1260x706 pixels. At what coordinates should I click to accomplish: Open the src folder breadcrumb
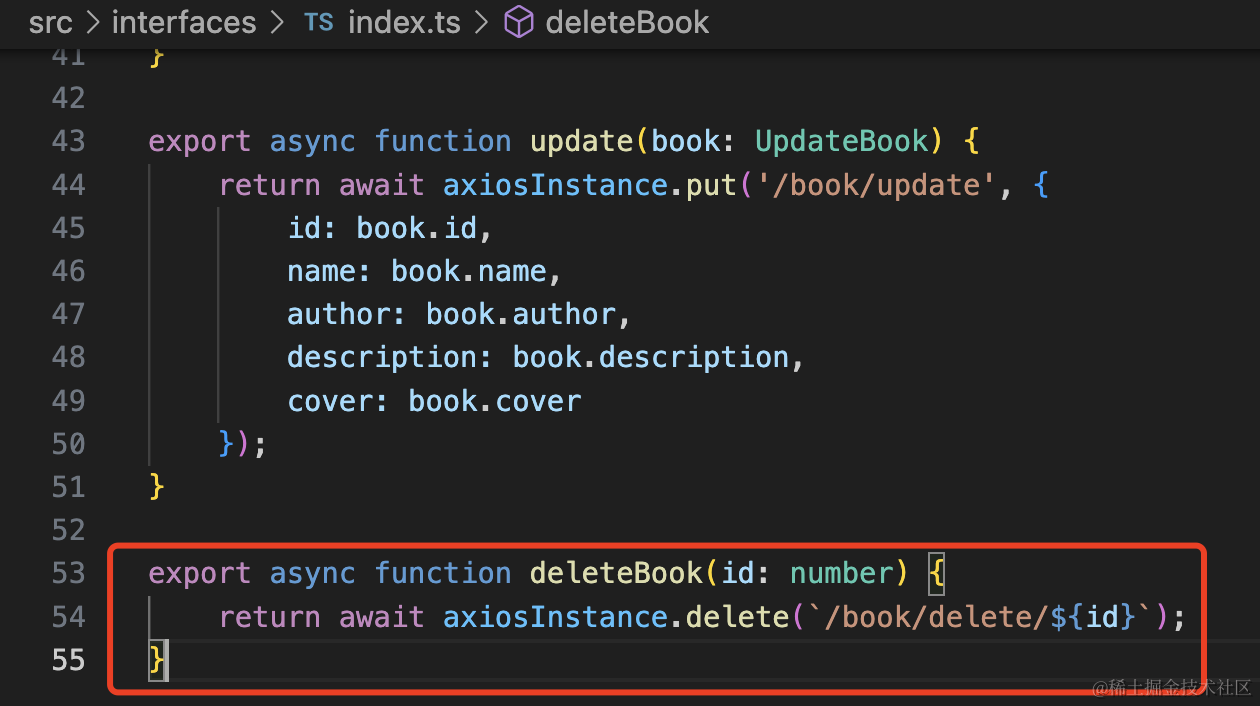coord(50,23)
